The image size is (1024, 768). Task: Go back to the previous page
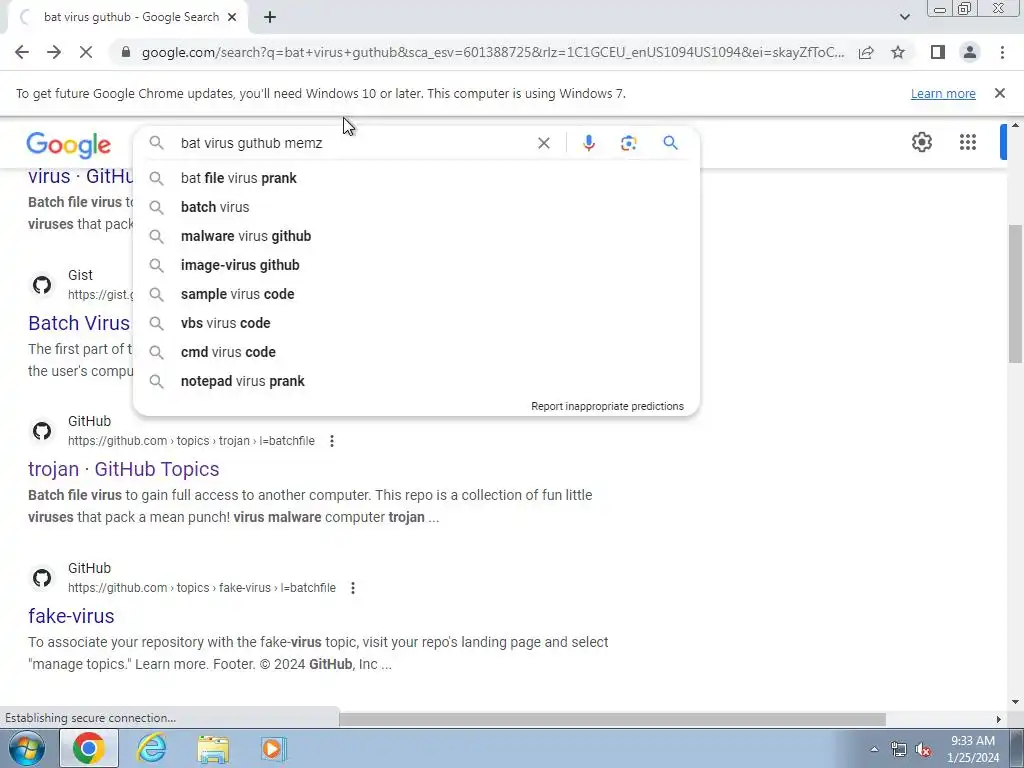(22, 52)
